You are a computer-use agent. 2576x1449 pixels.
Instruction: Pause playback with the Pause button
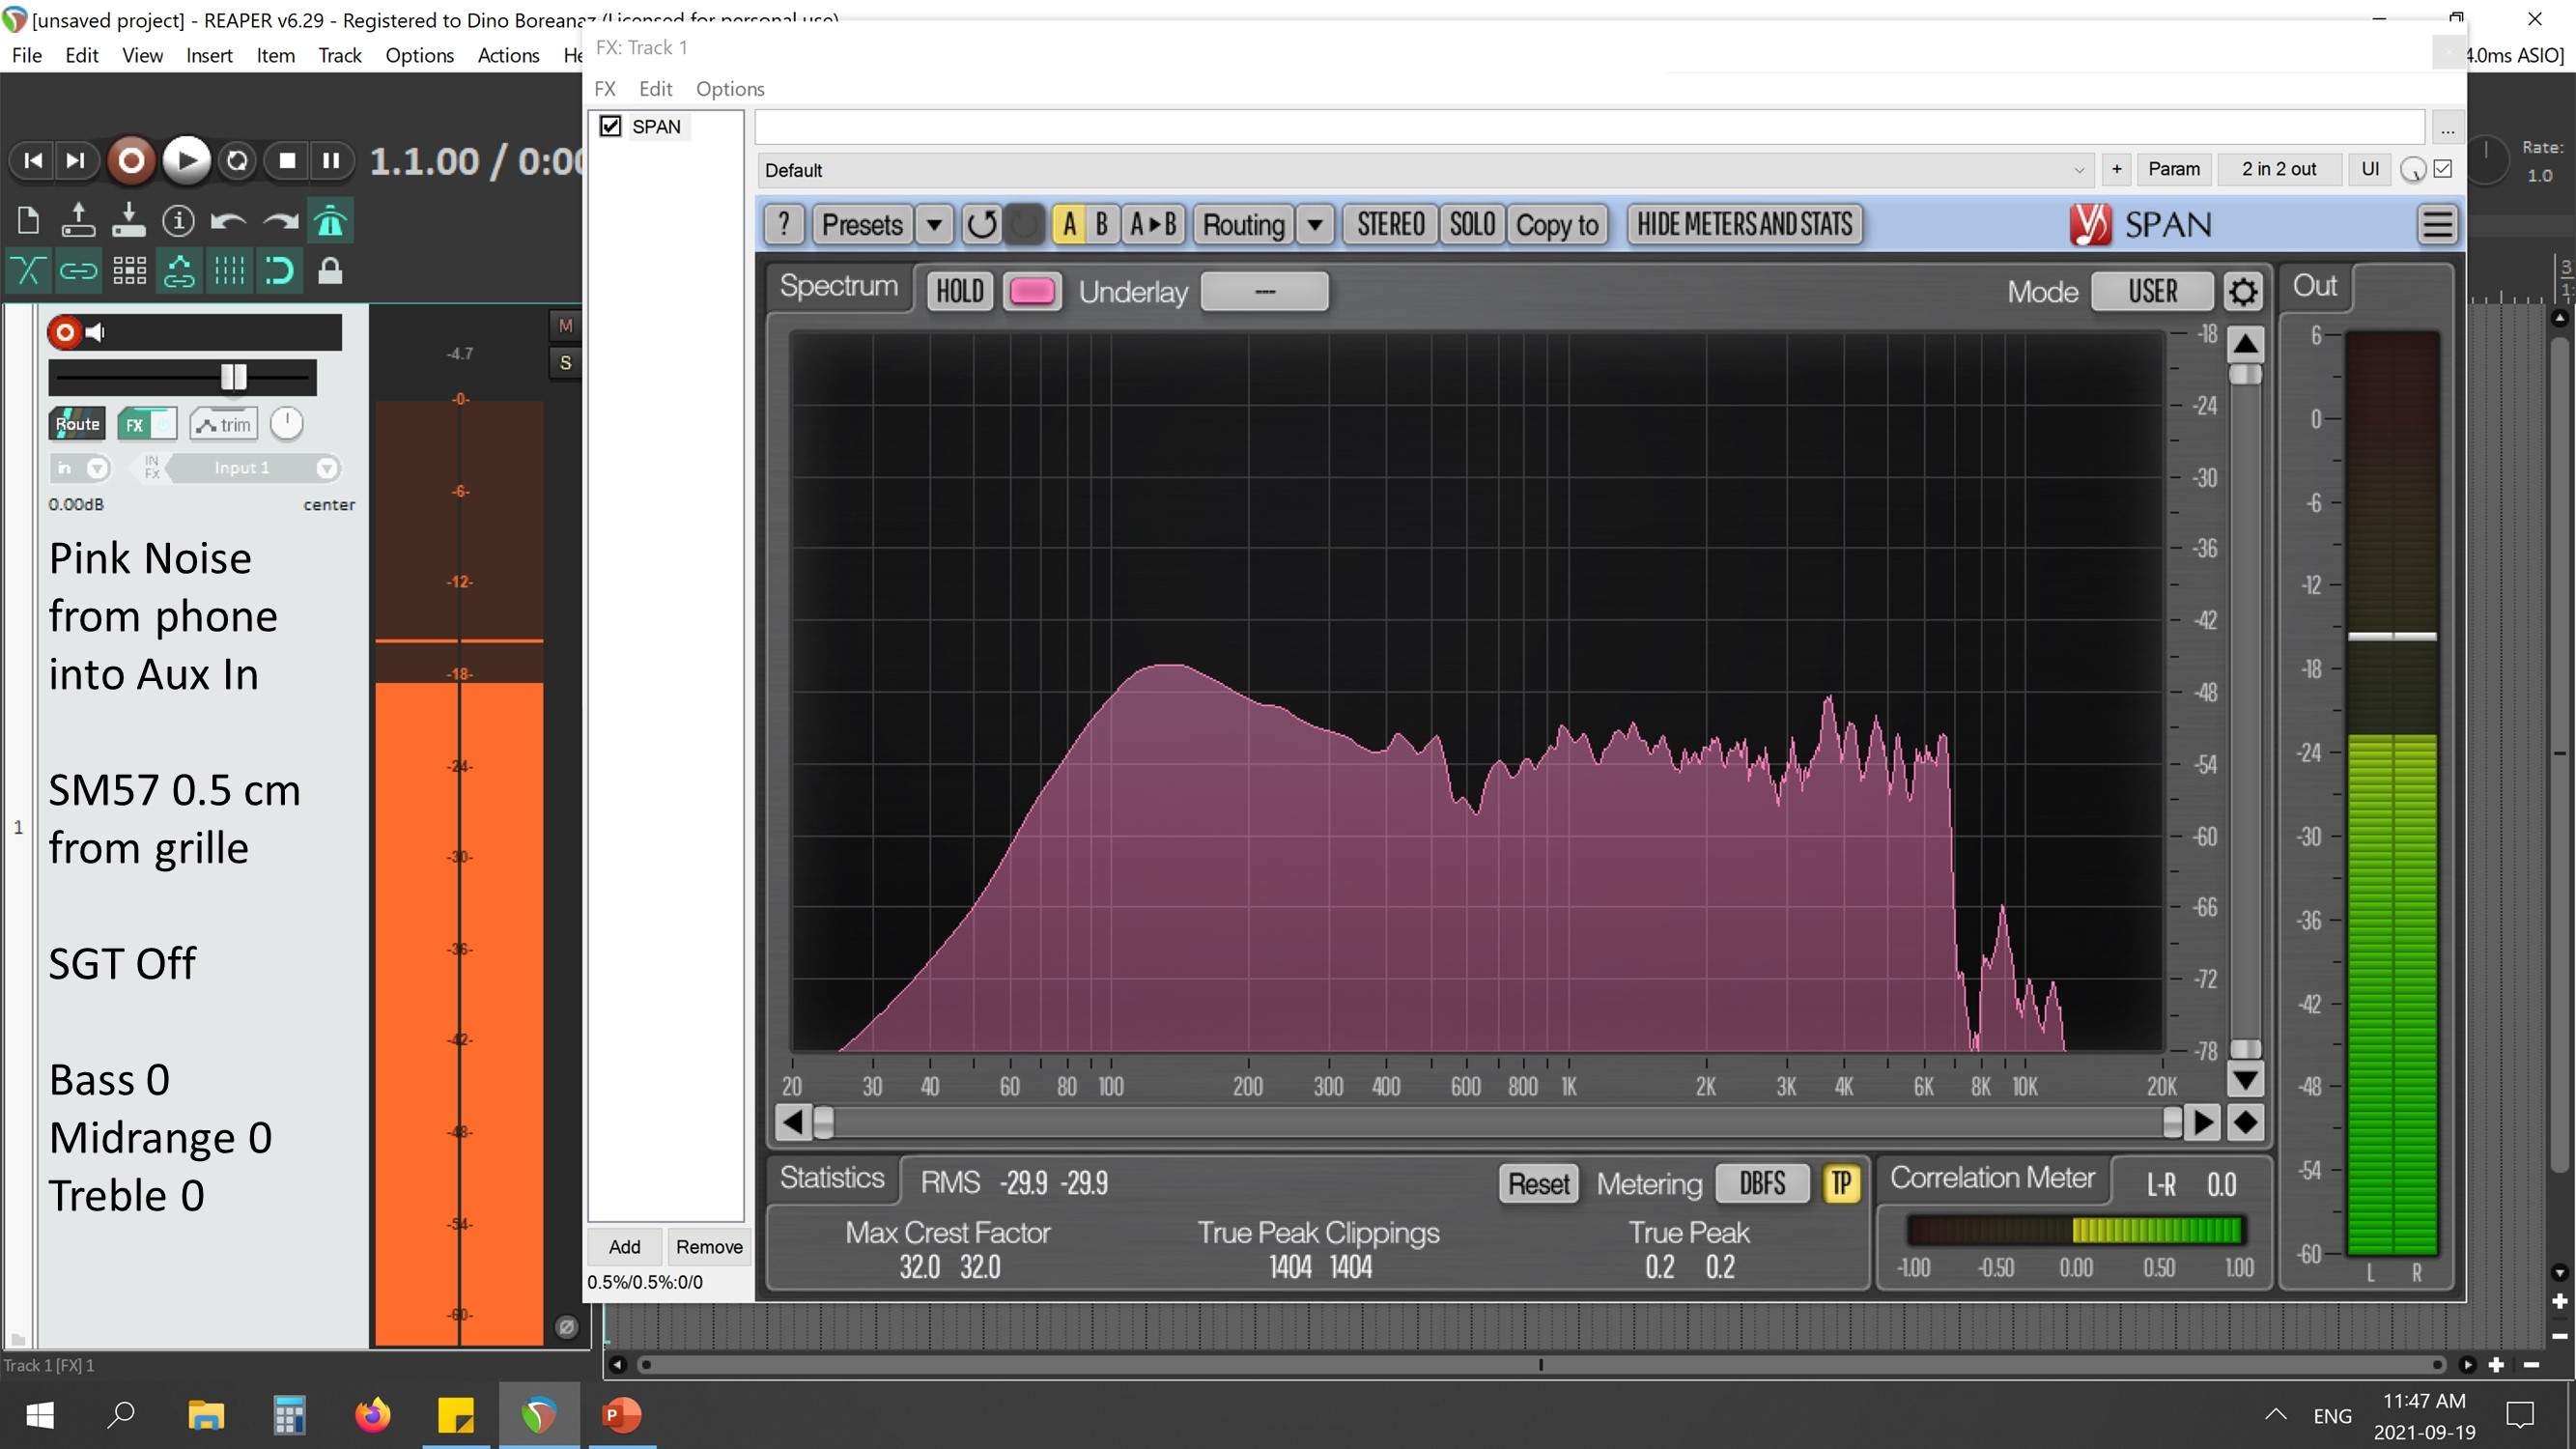click(x=331, y=161)
